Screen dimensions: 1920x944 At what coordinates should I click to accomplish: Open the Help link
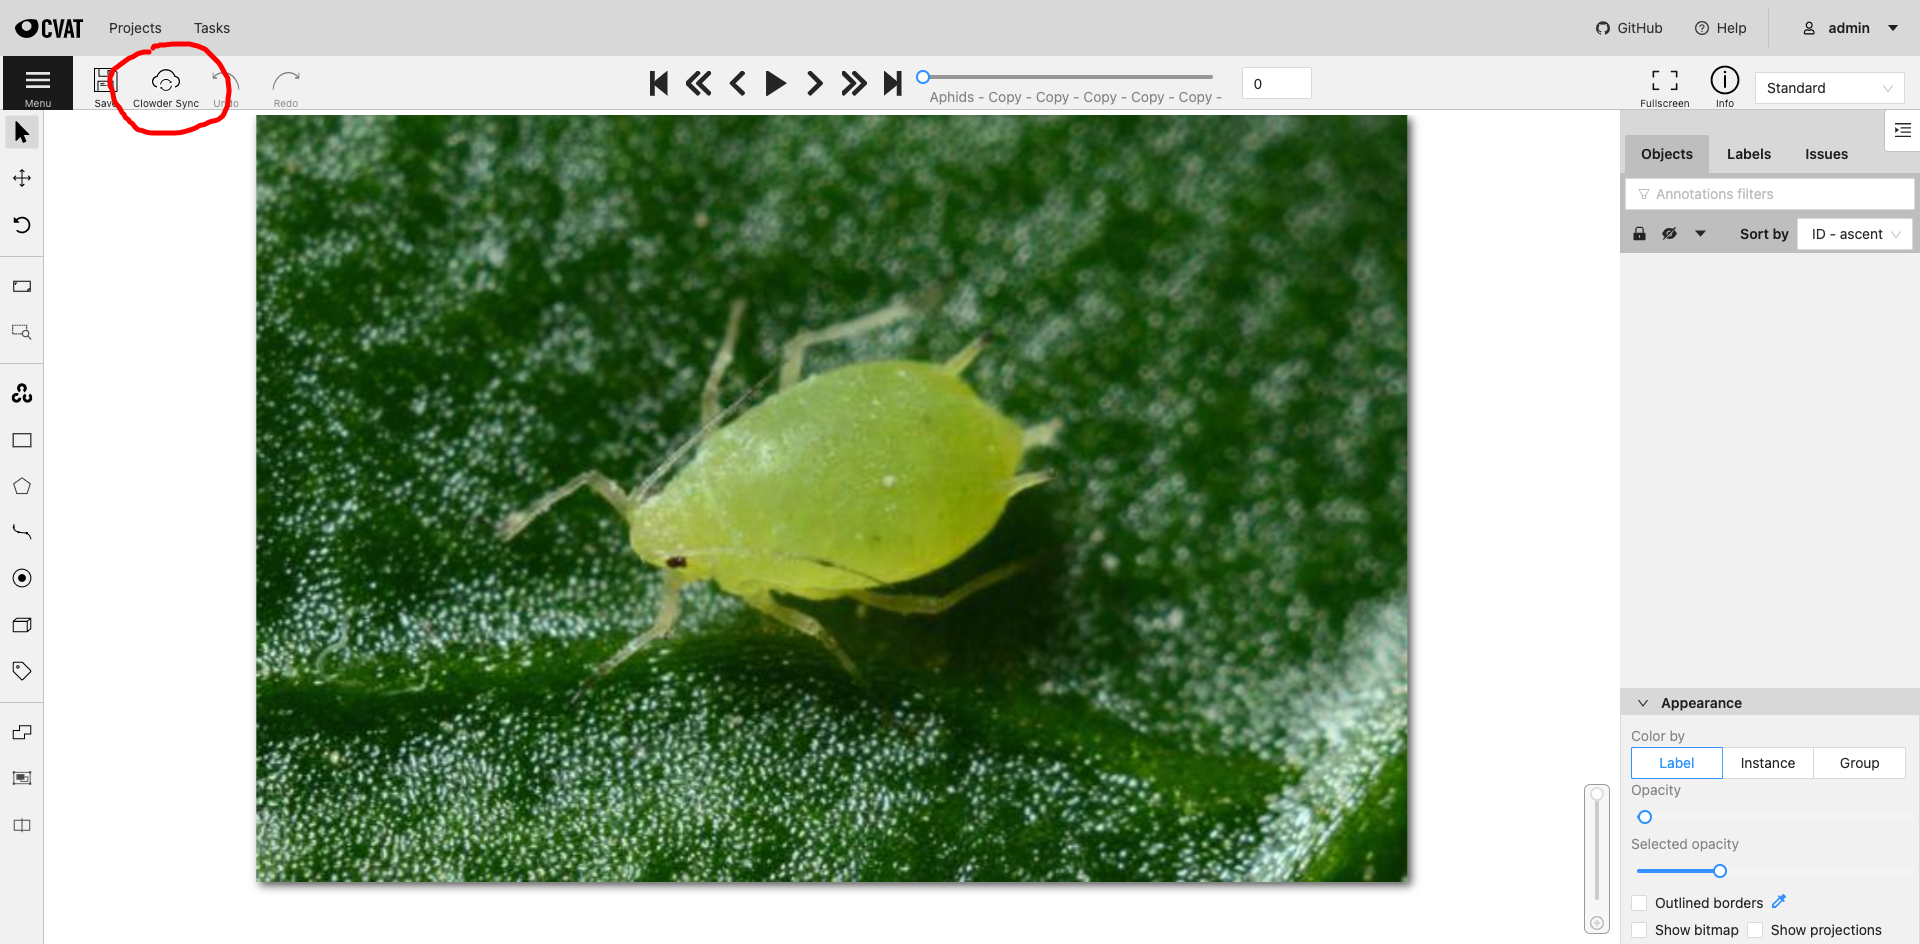coord(1720,28)
